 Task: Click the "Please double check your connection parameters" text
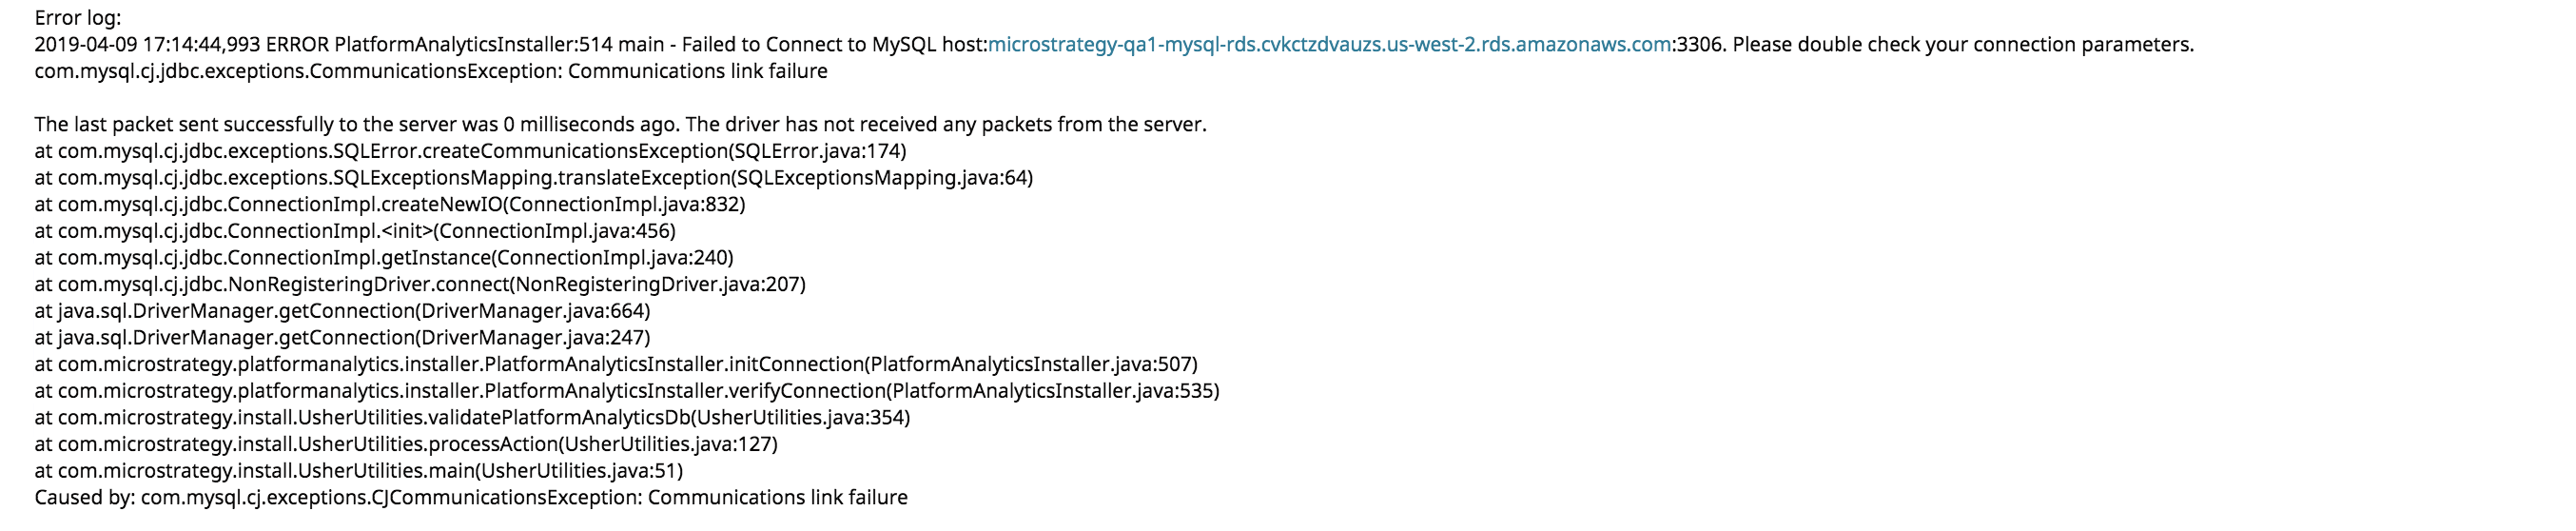pyautogui.click(x=1962, y=45)
